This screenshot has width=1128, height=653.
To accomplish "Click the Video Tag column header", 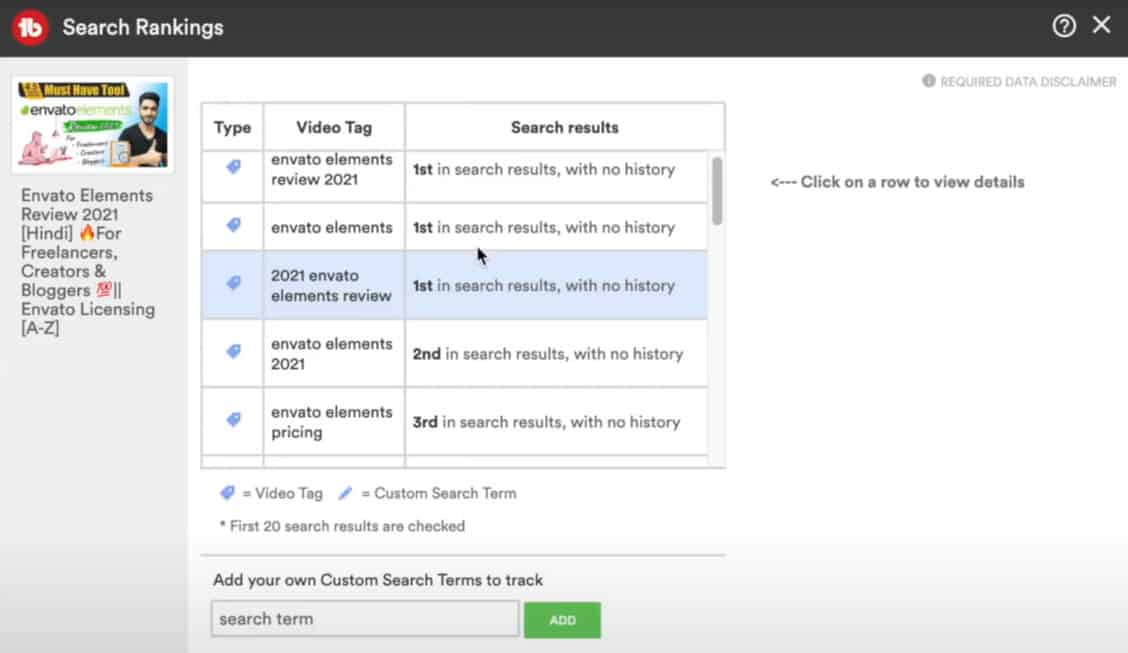I will (334, 127).
